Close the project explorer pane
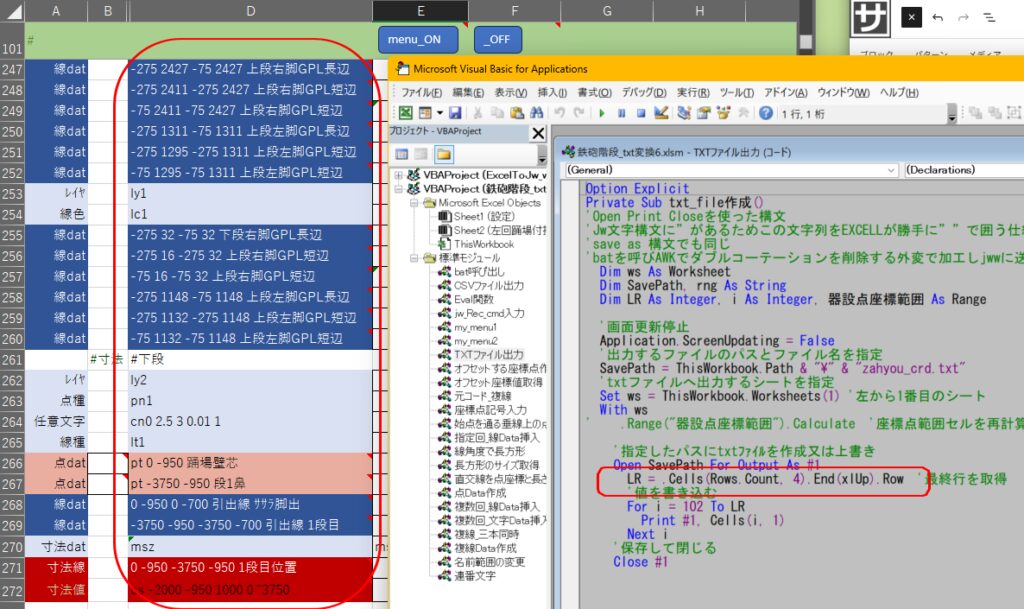1024x609 pixels. (x=537, y=133)
